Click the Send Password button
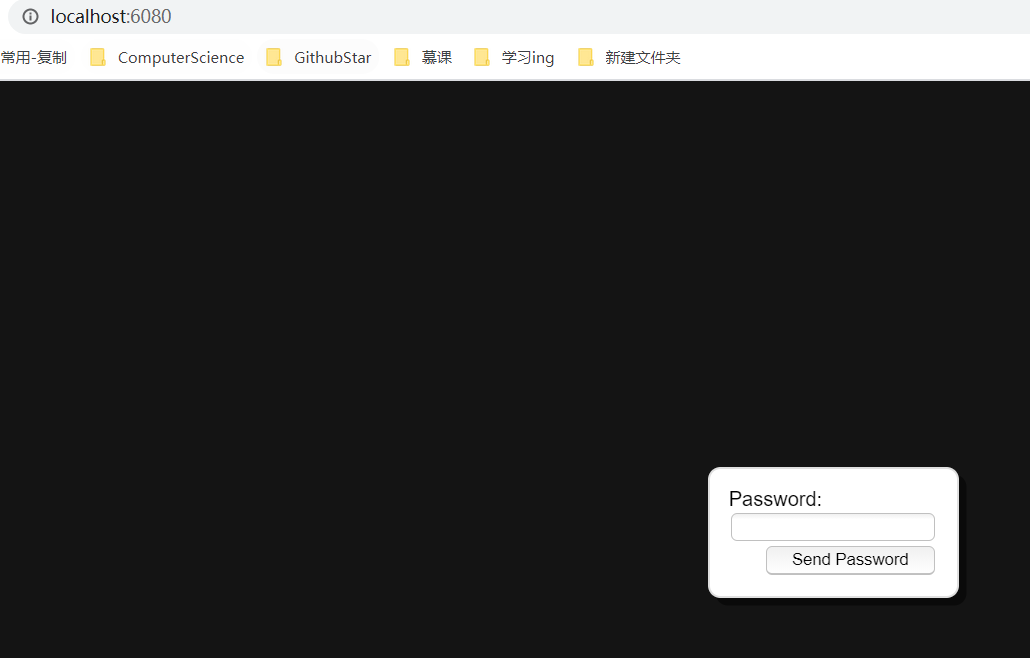Screen dimensions: 1030x658 850,560
